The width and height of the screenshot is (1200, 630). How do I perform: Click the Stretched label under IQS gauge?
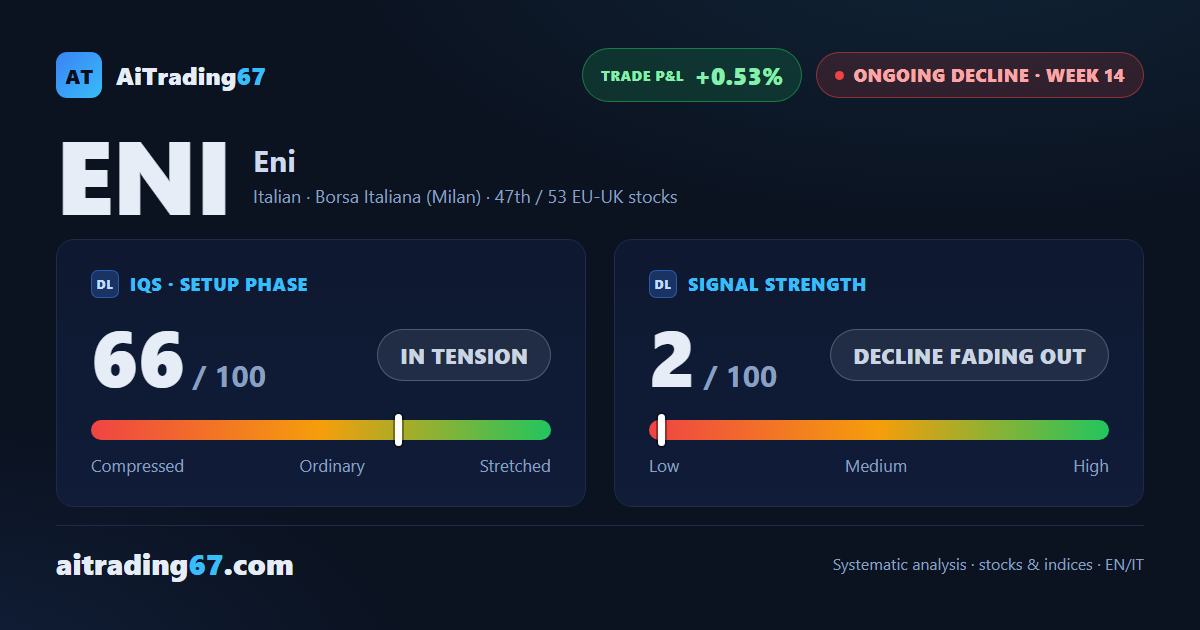click(515, 466)
